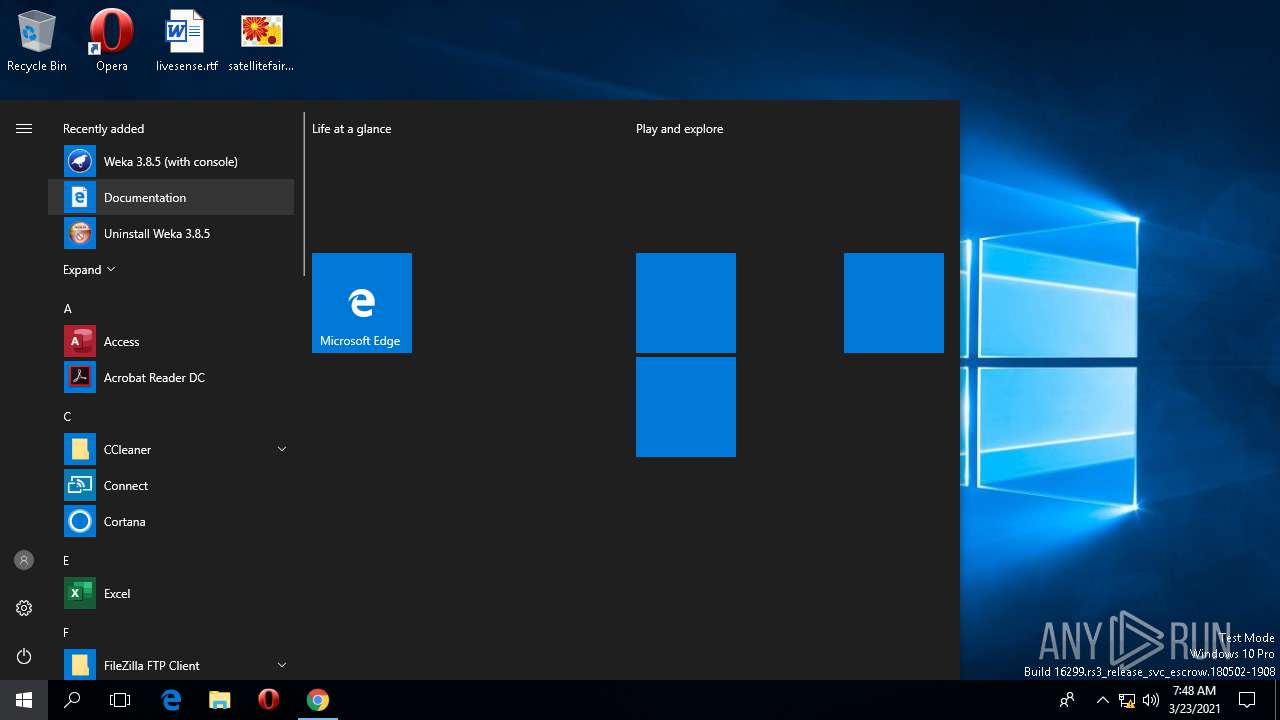Click the Microsoft Edge tile

362,303
